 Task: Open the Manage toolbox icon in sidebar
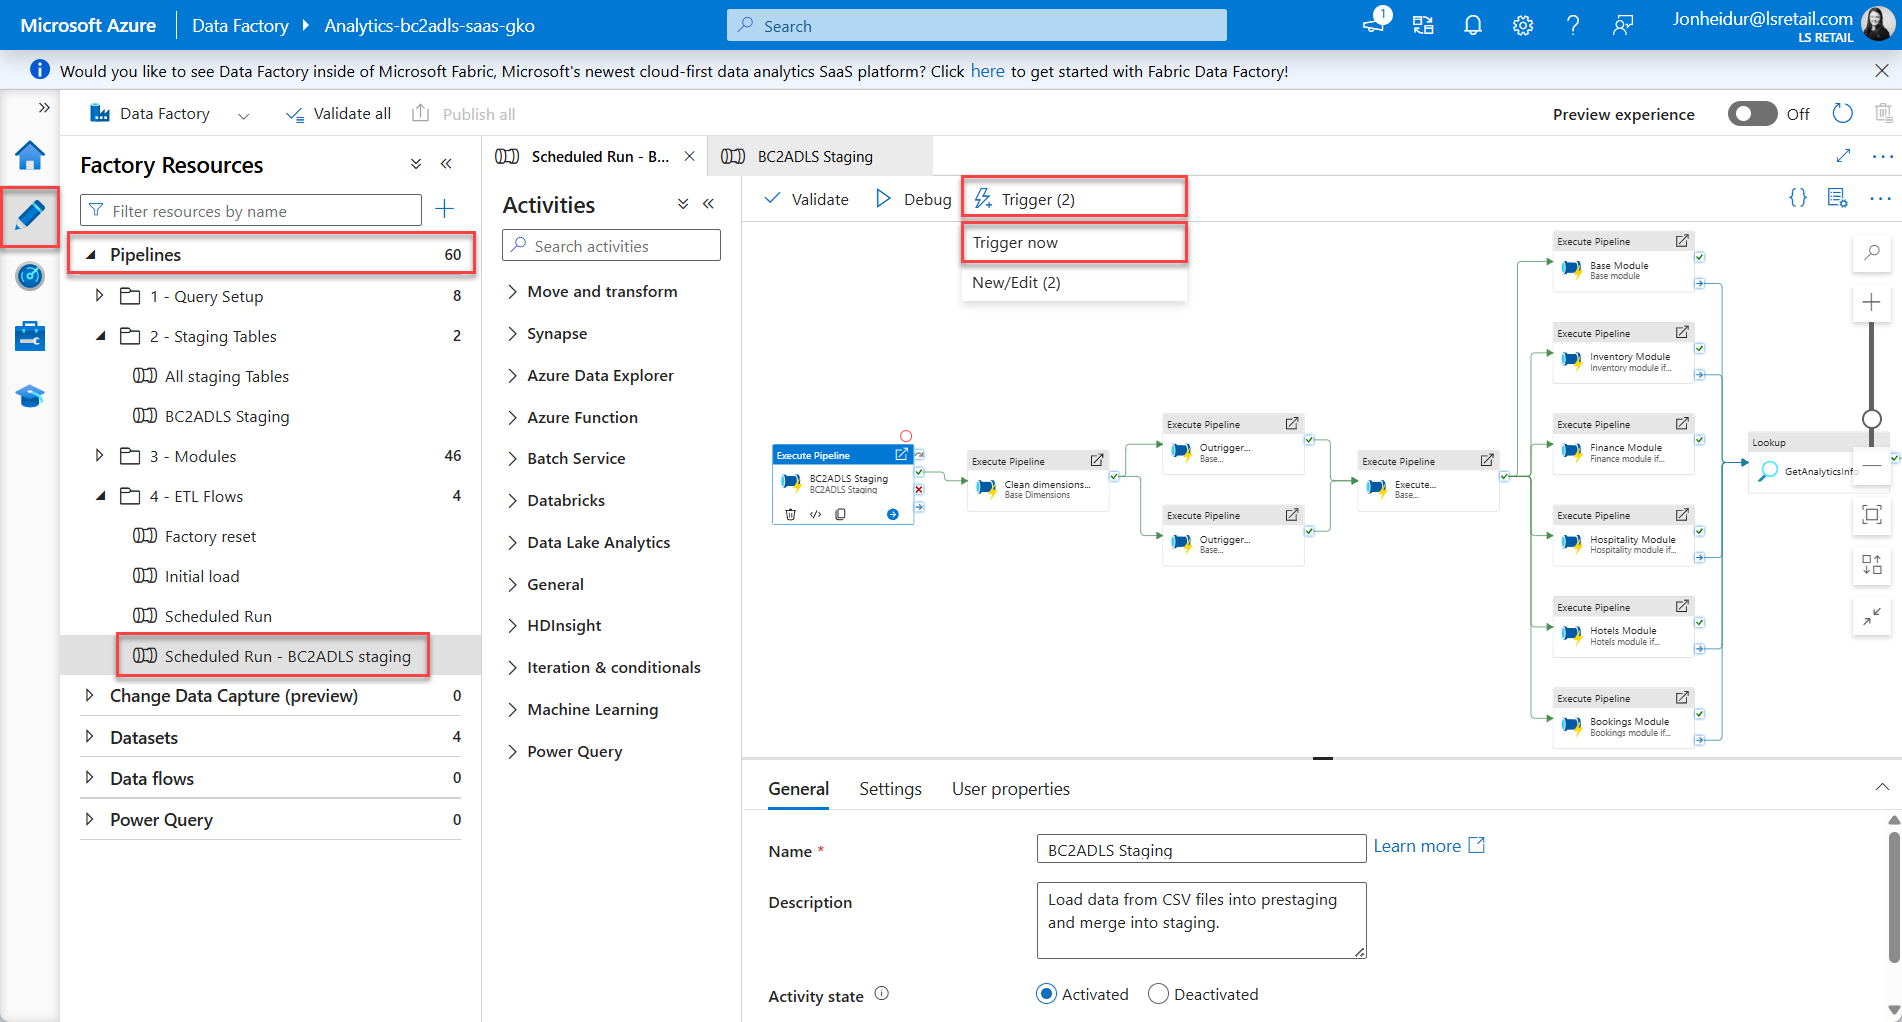point(30,336)
